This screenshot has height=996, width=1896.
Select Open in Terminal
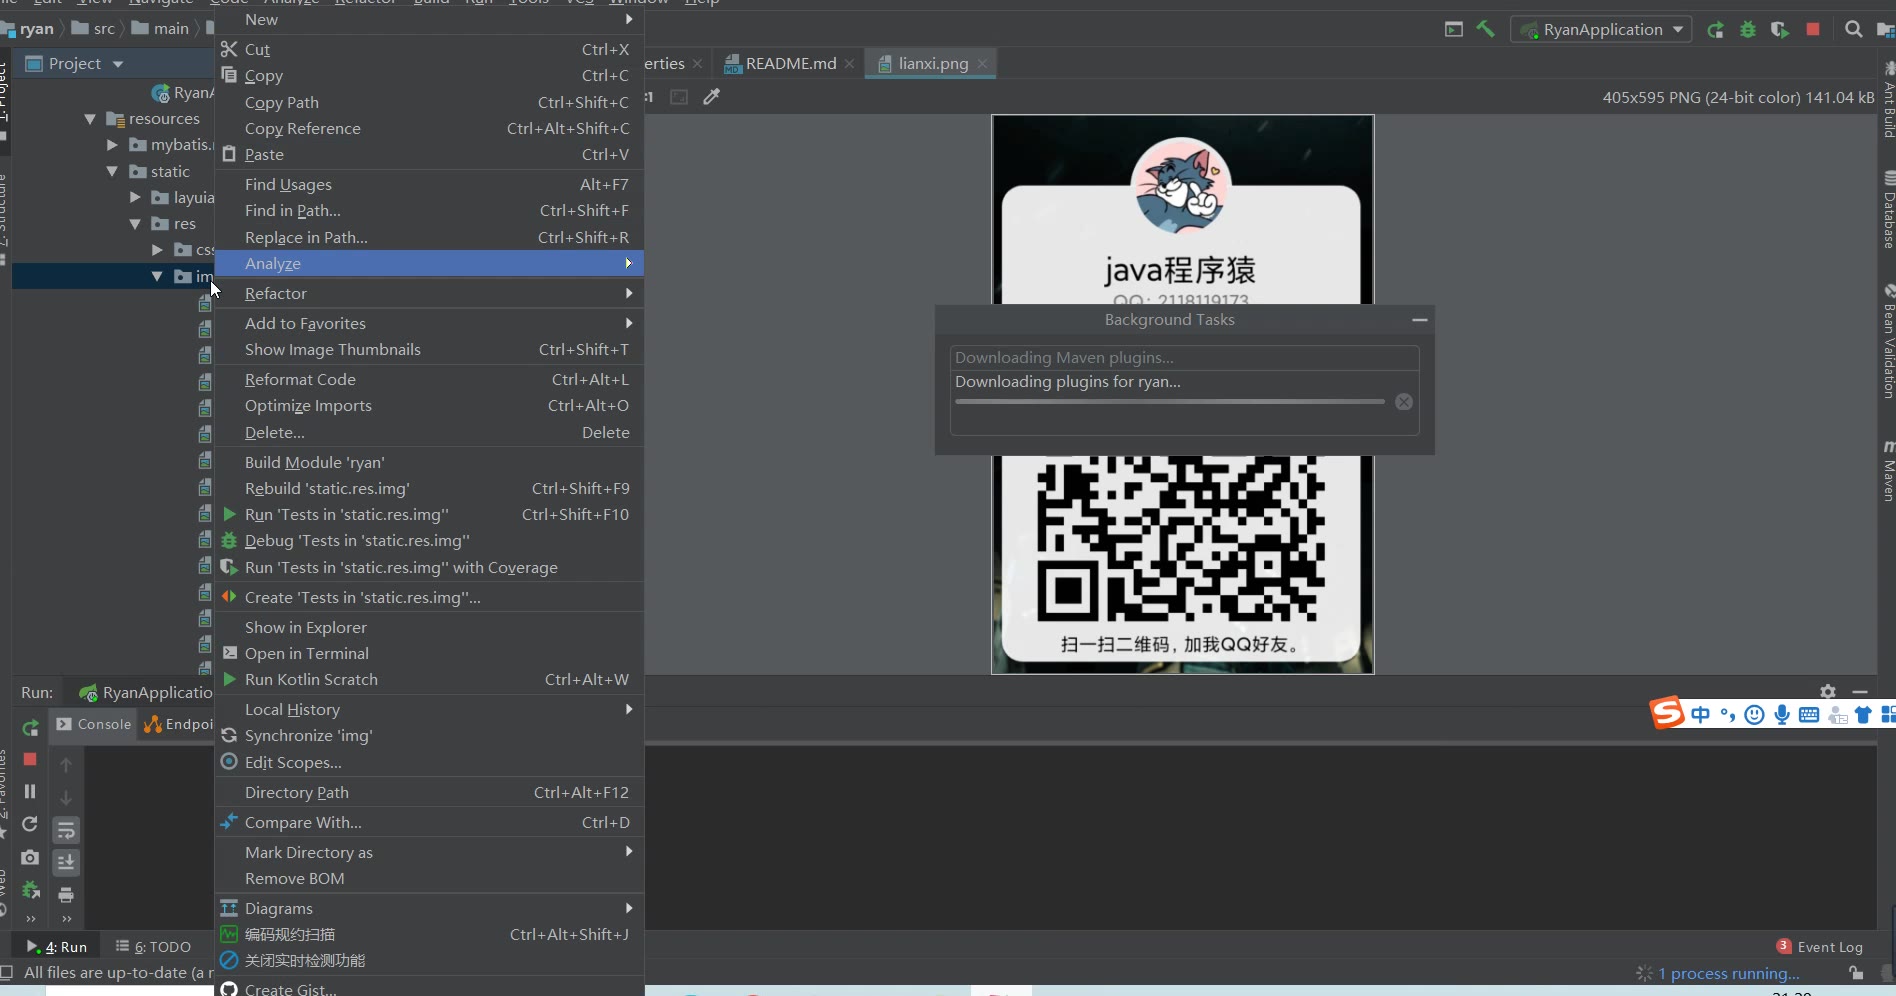429,653
